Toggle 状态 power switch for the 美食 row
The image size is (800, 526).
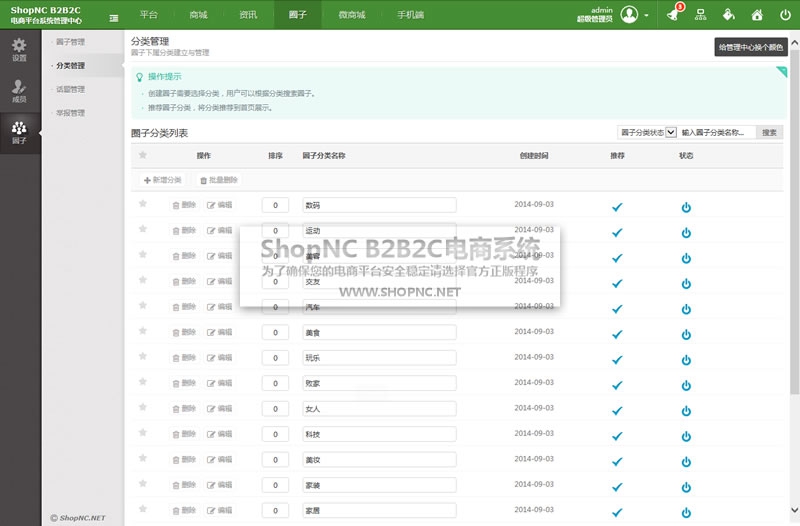coord(686,335)
